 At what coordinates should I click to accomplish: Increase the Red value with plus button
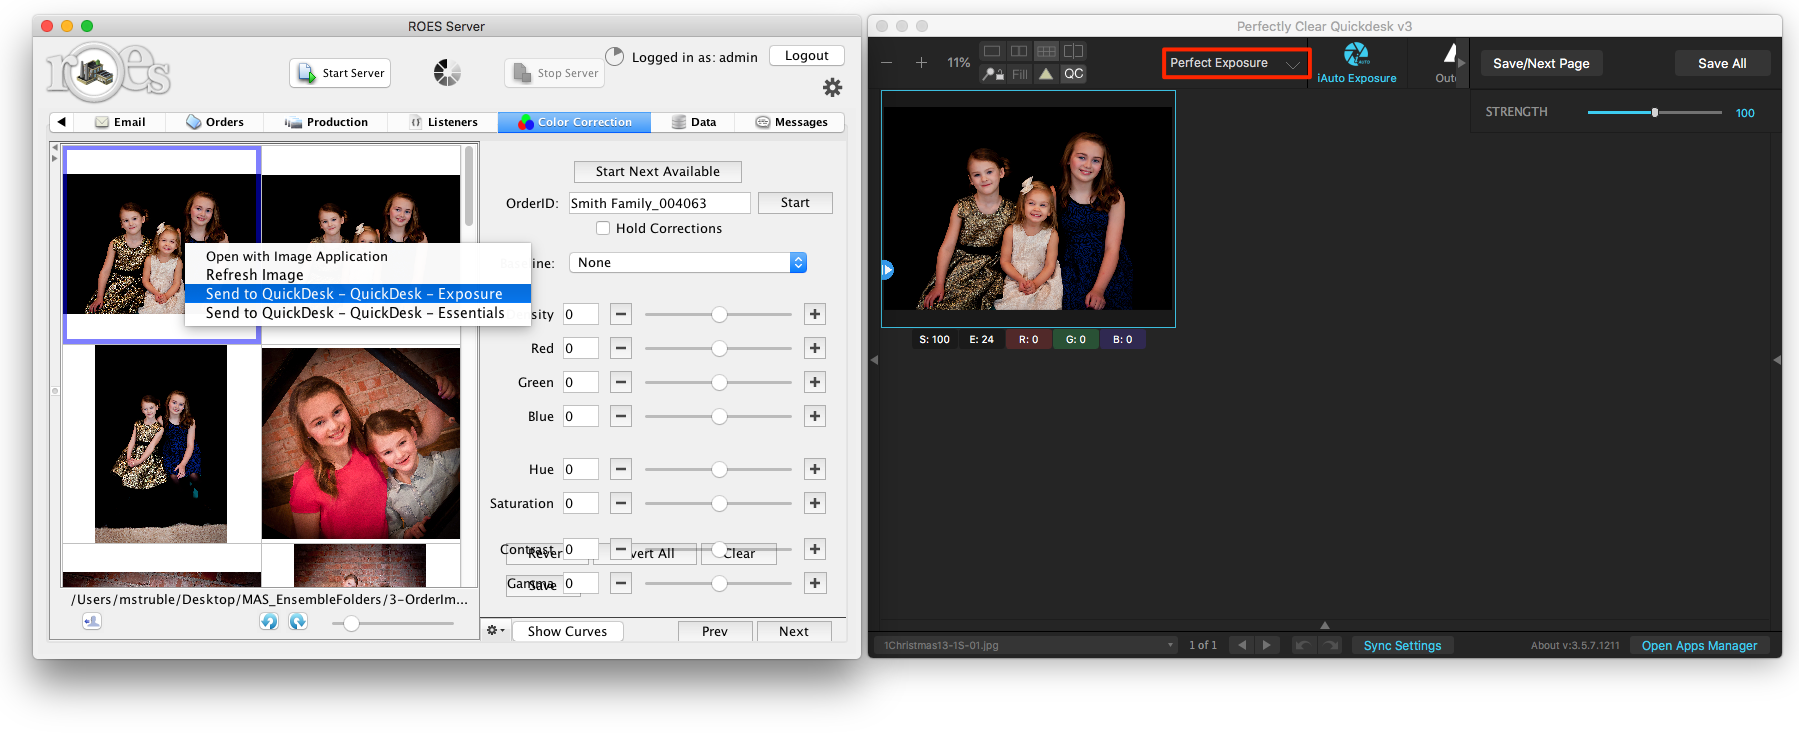(815, 348)
